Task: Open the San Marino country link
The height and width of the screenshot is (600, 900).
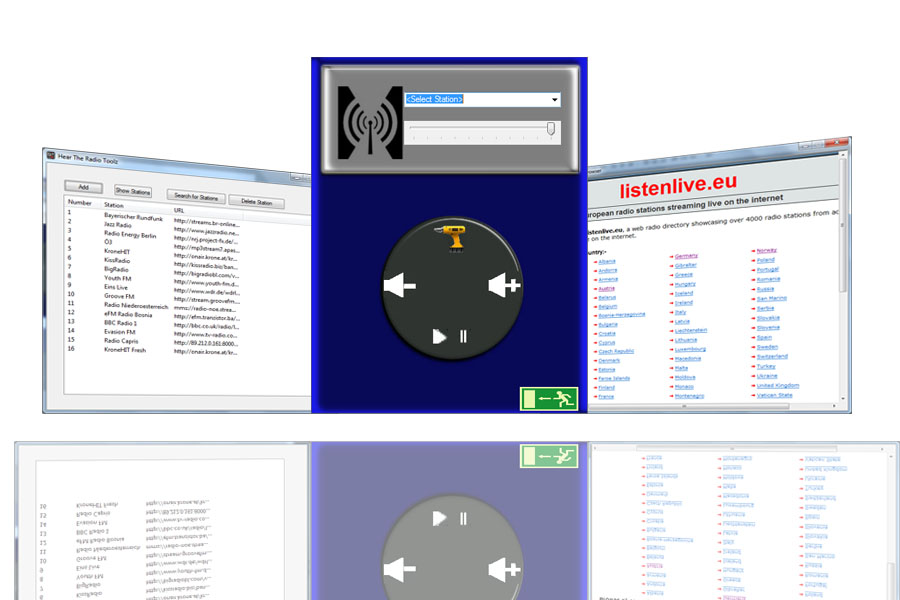Action: point(771,299)
